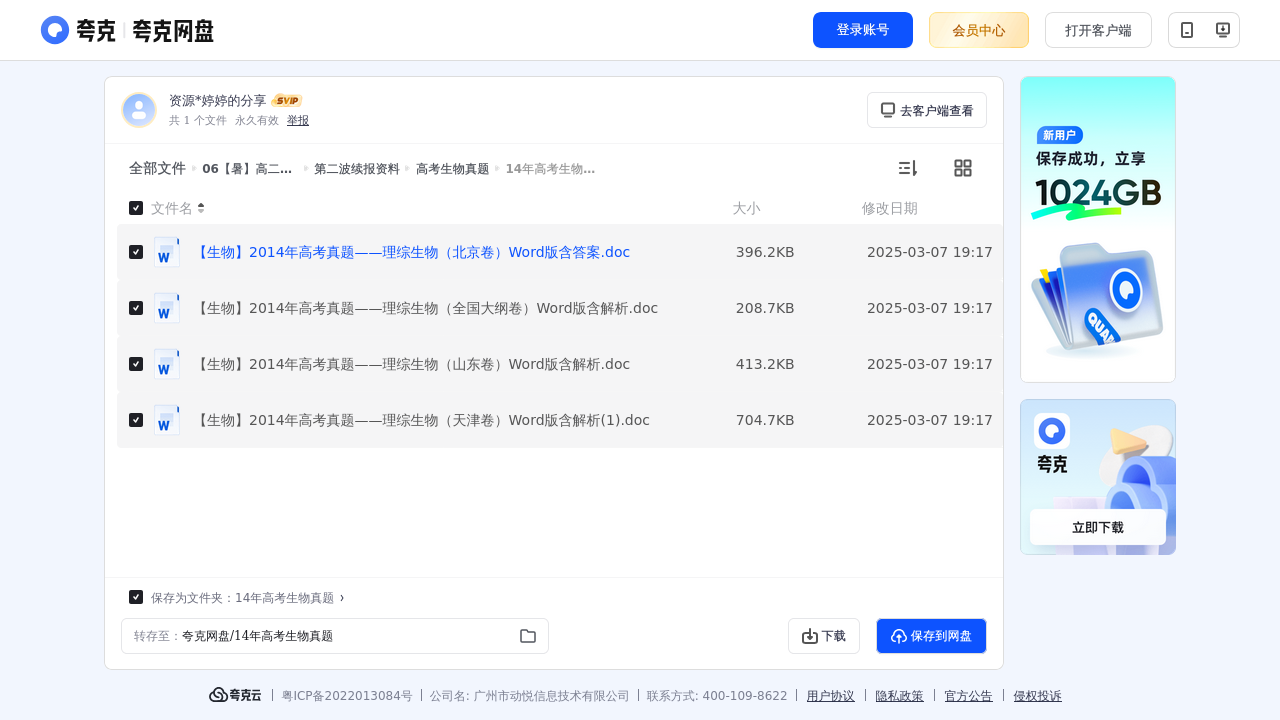Click the 立即下载 button in ad
Viewport: 1280px width, 720px height.
pos(1098,527)
